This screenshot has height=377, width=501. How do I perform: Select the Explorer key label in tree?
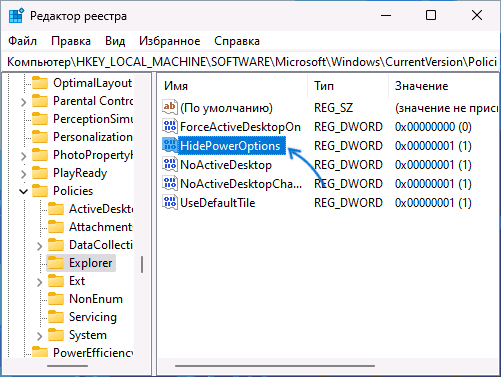click(x=91, y=263)
